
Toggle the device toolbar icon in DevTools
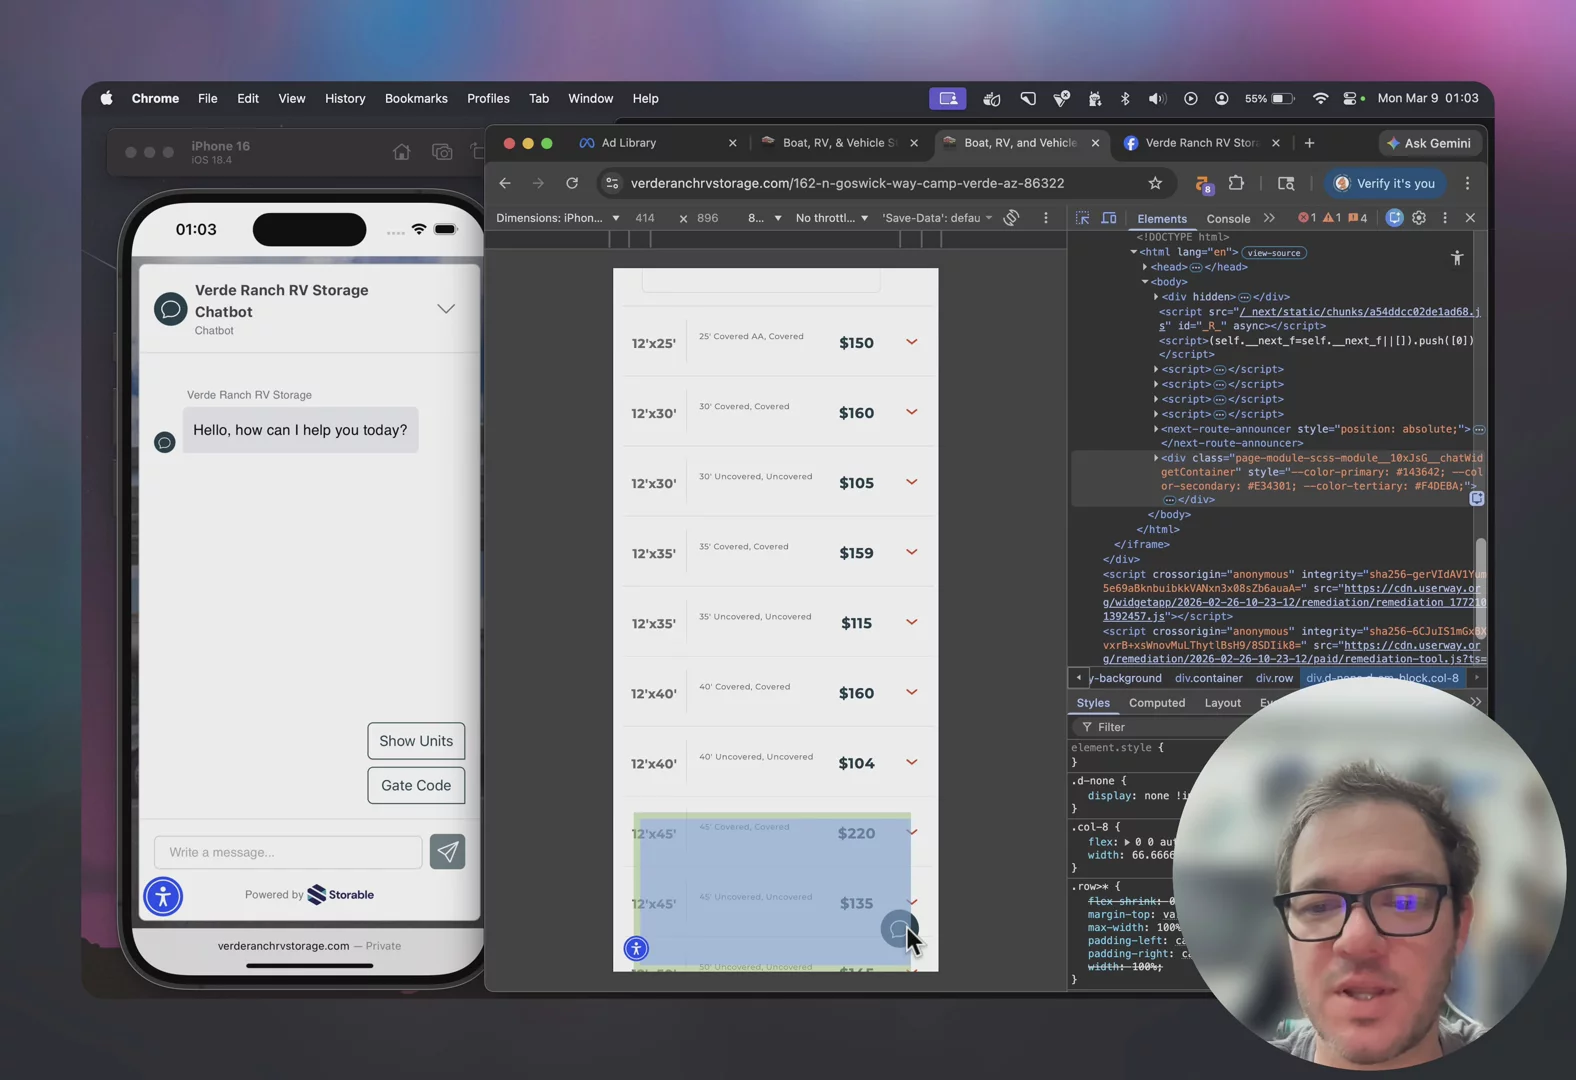click(1109, 218)
